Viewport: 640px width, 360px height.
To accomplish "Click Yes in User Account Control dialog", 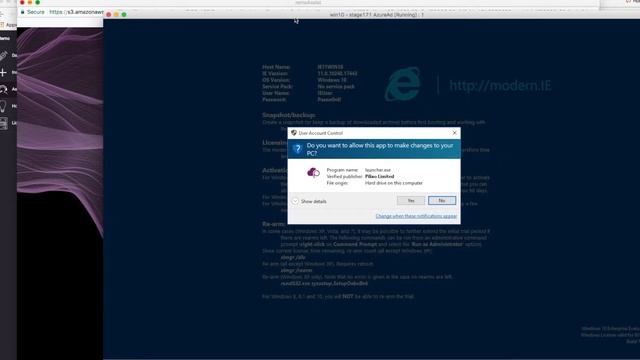I will pyautogui.click(x=411, y=200).
